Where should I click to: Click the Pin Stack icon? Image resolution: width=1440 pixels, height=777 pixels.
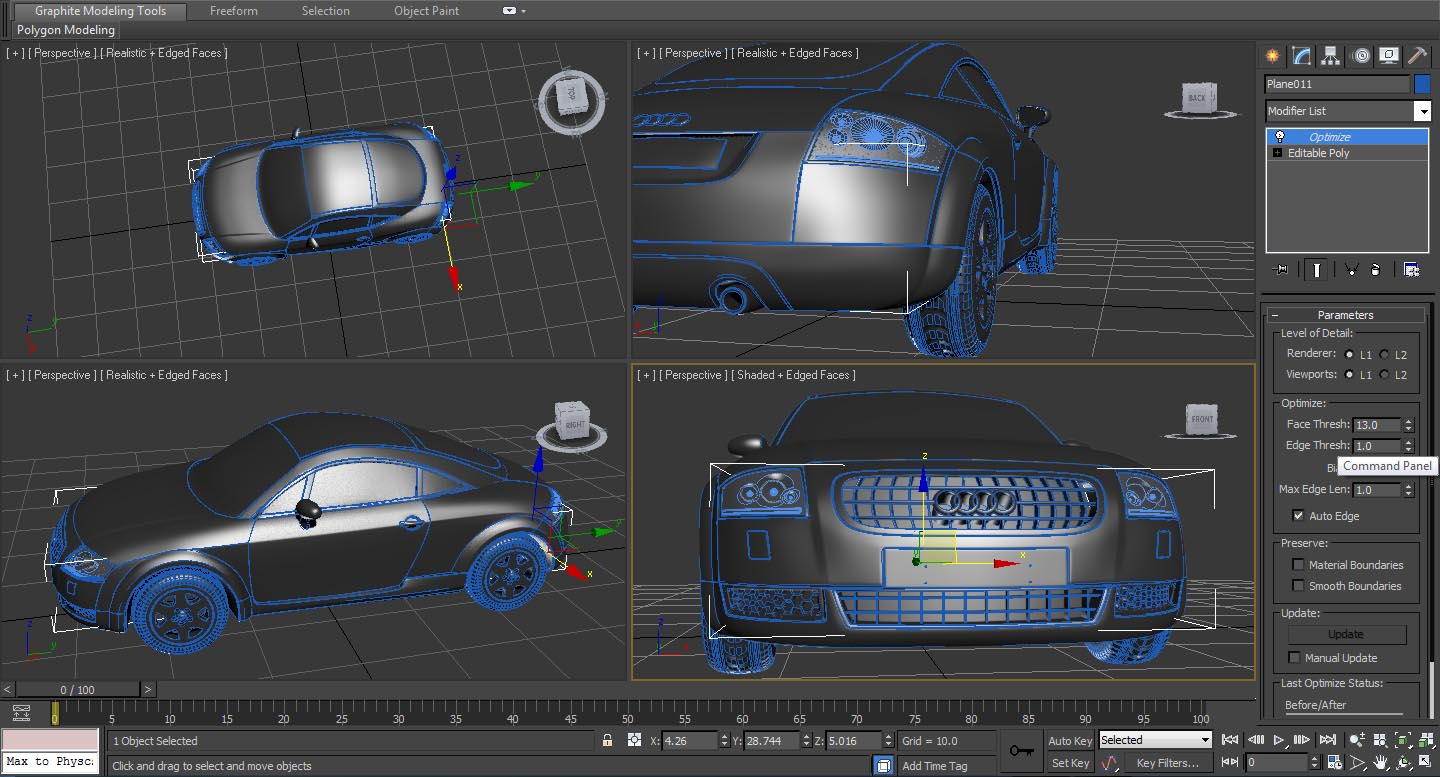tap(1279, 270)
